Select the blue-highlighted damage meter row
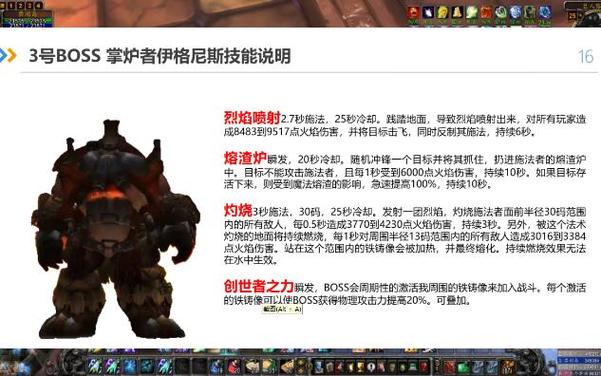Image resolution: width=601 pixels, height=376 pixels. pyautogui.click(x=579, y=360)
